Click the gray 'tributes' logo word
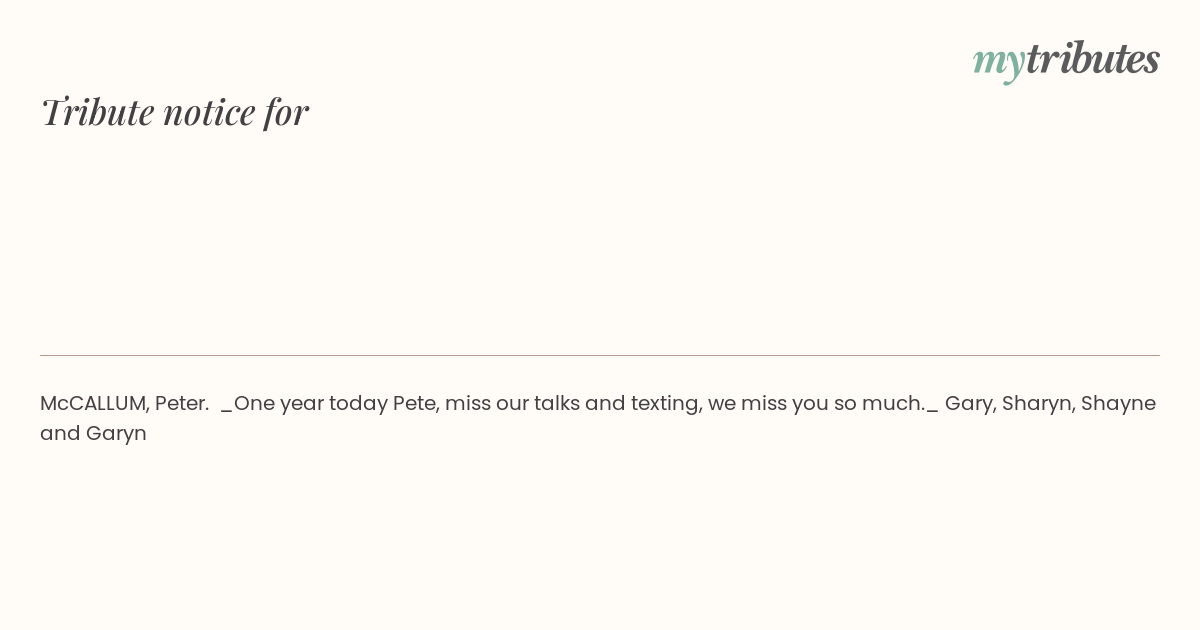 1092,58
